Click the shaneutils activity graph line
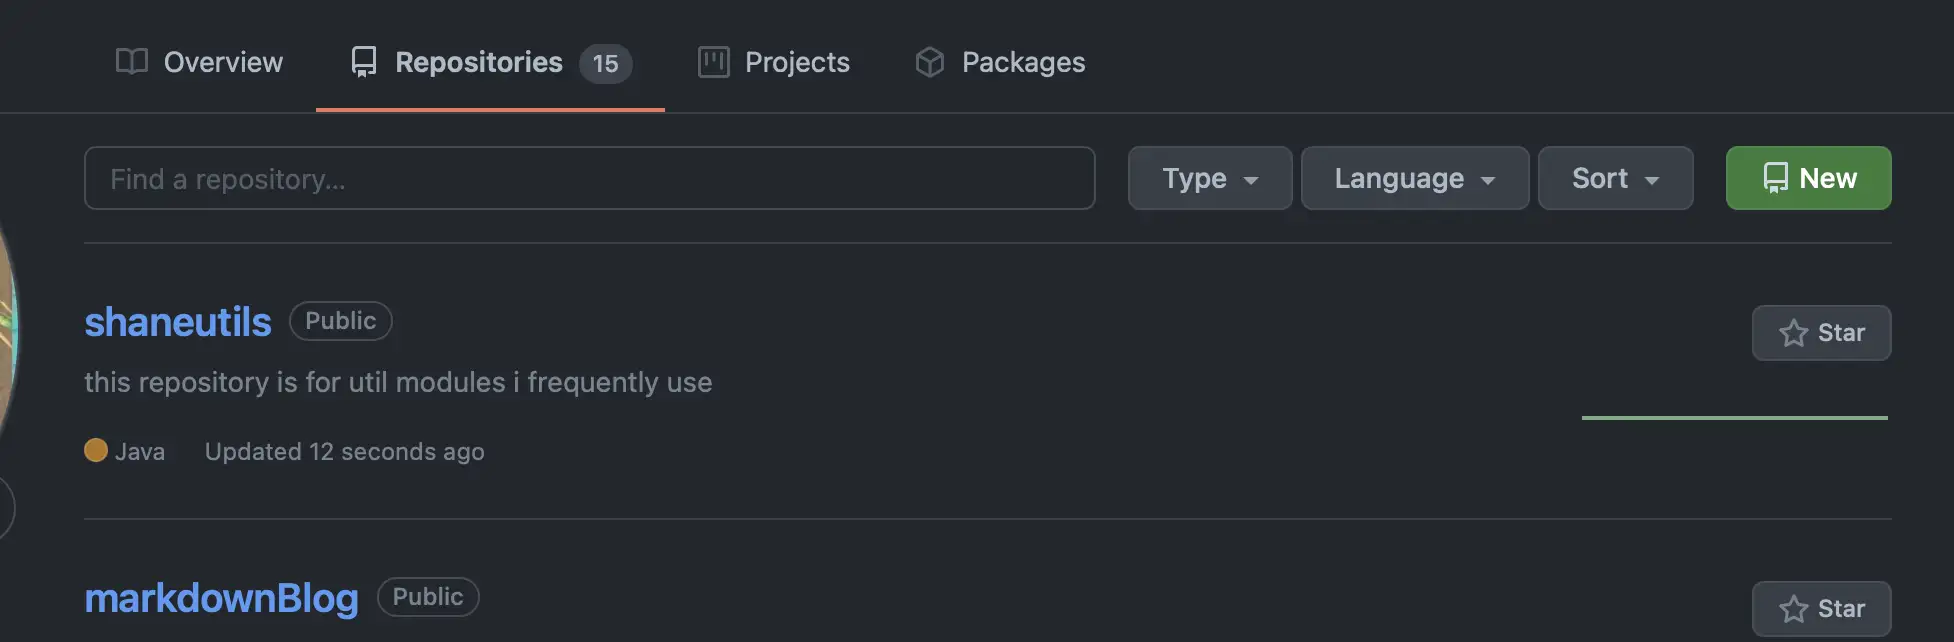This screenshot has width=1954, height=642. (1735, 417)
